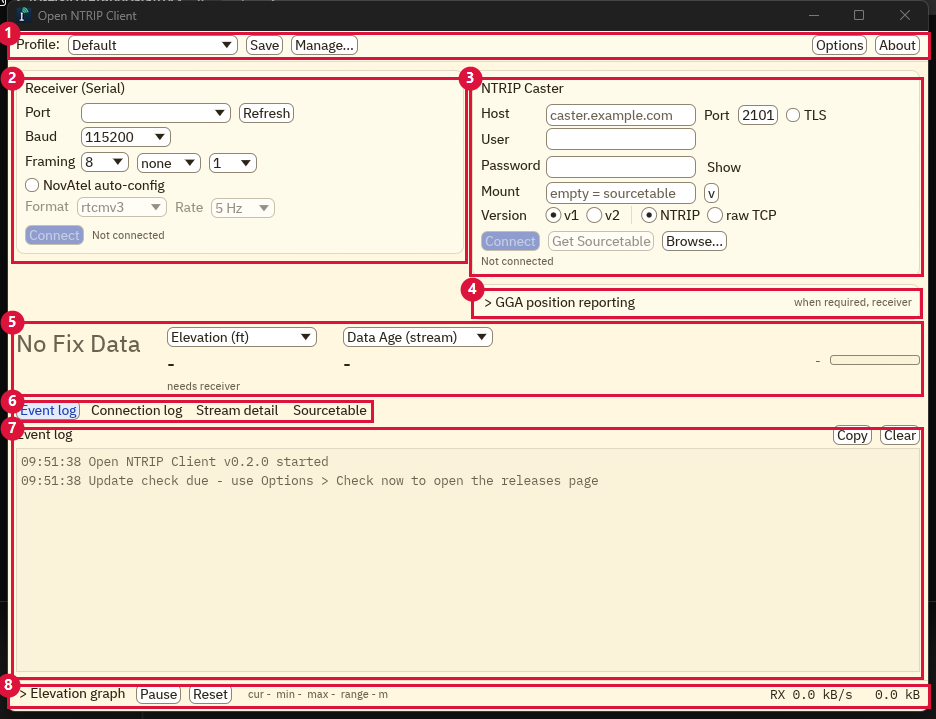Click the caster Port field 2101
Image resolution: width=936 pixels, height=719 pixels.
[758, 115]
